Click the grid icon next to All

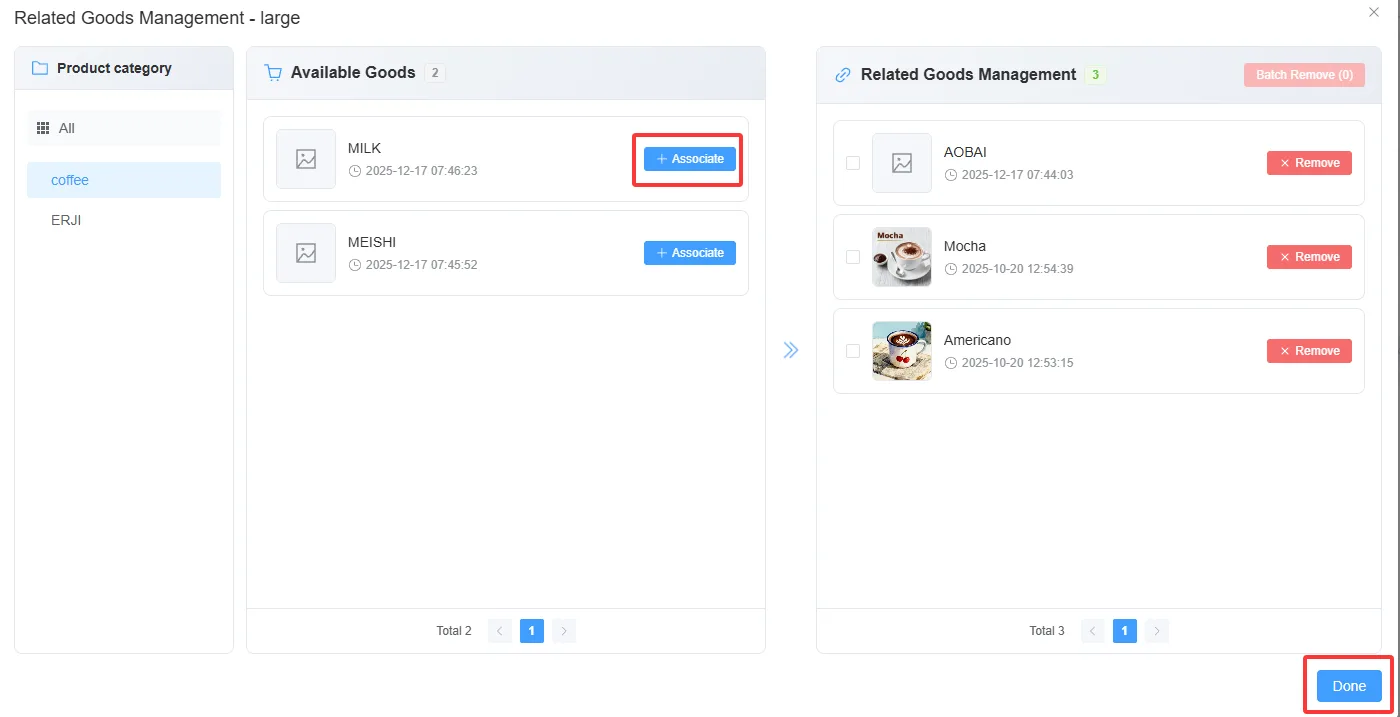point(43,128)
